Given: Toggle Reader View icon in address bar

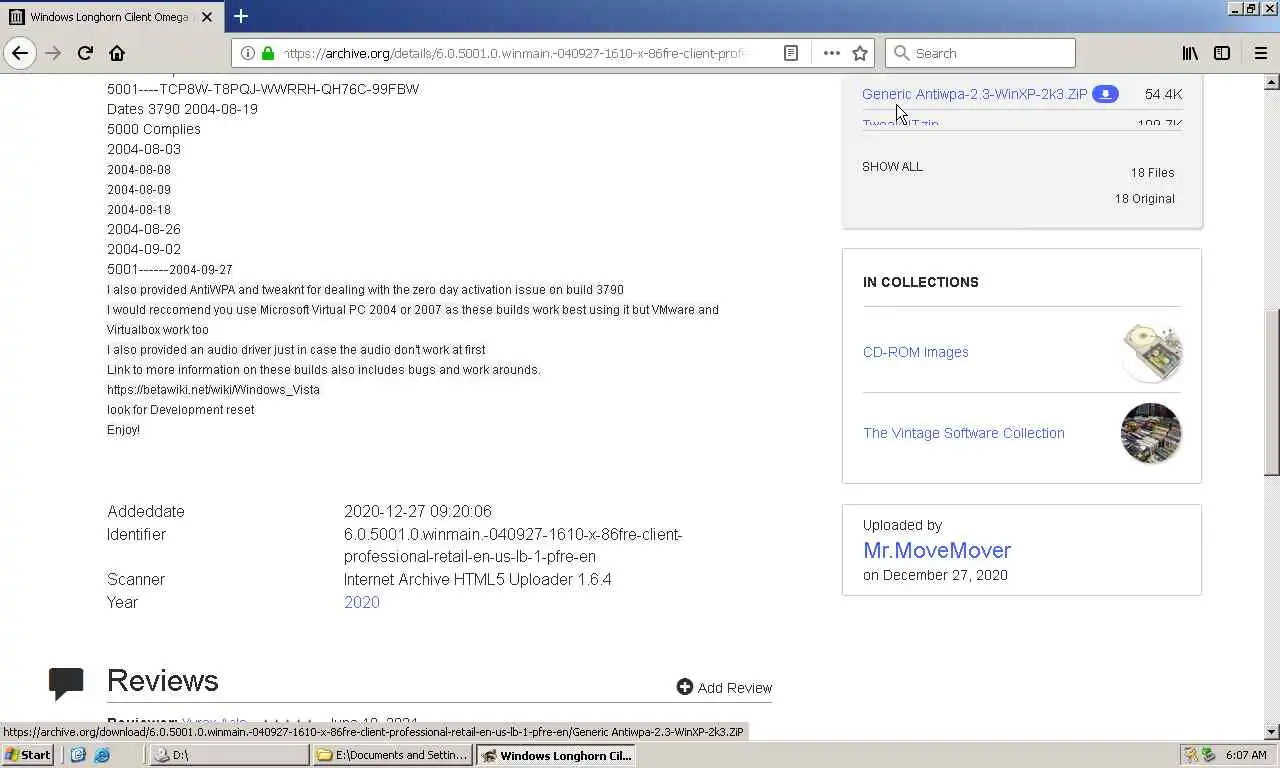Looking at the screenshot, I should [791, 53].
